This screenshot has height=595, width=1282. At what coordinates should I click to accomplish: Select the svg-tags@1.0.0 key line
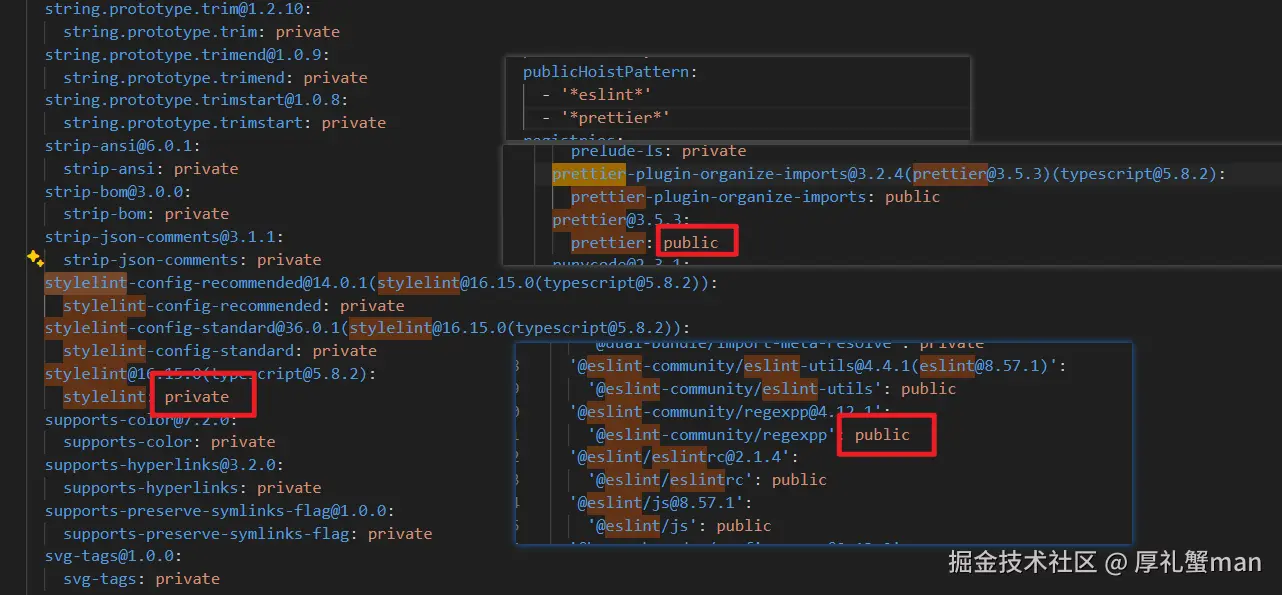tap(114, 556)
